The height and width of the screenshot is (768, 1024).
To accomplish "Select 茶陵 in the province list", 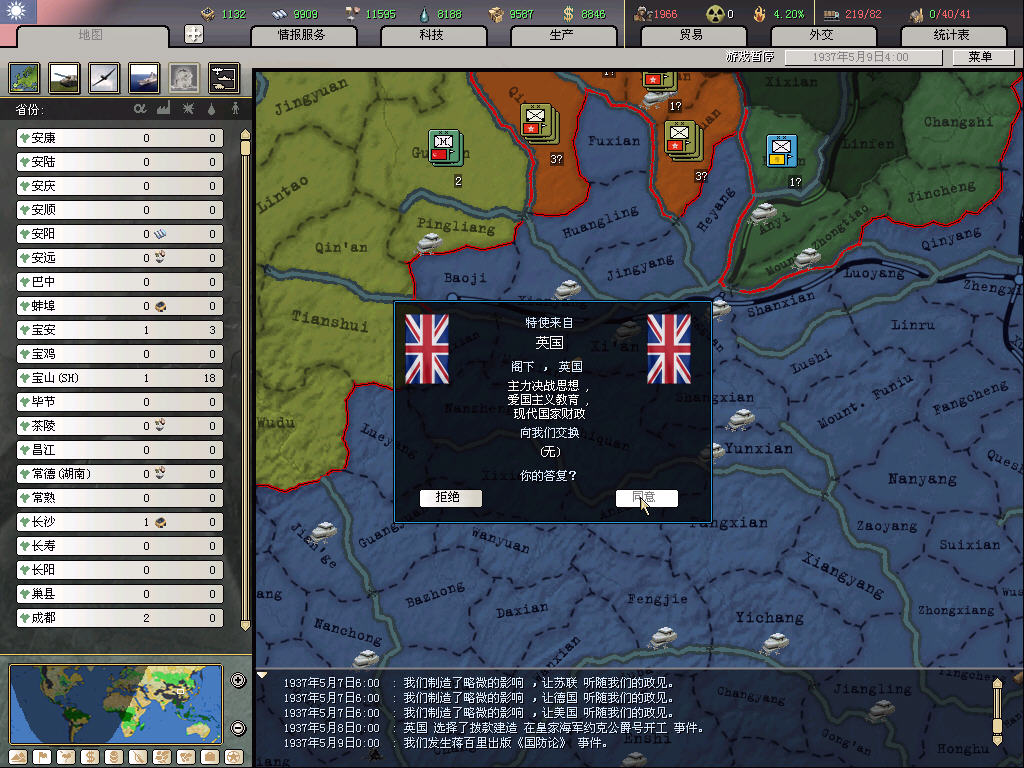I will [x=120, y=426].
